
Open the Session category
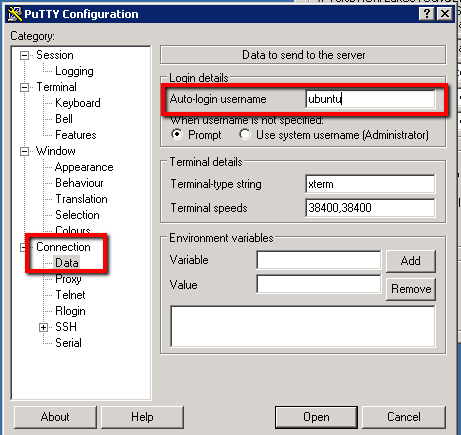55,55
